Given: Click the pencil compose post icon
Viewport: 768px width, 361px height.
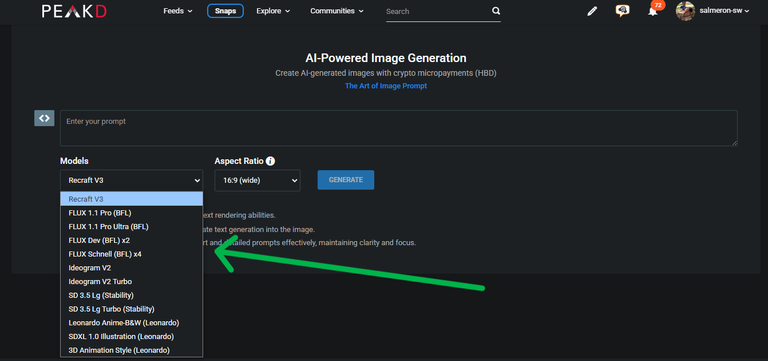Looking at the screenshot, I should click(592, 11).
